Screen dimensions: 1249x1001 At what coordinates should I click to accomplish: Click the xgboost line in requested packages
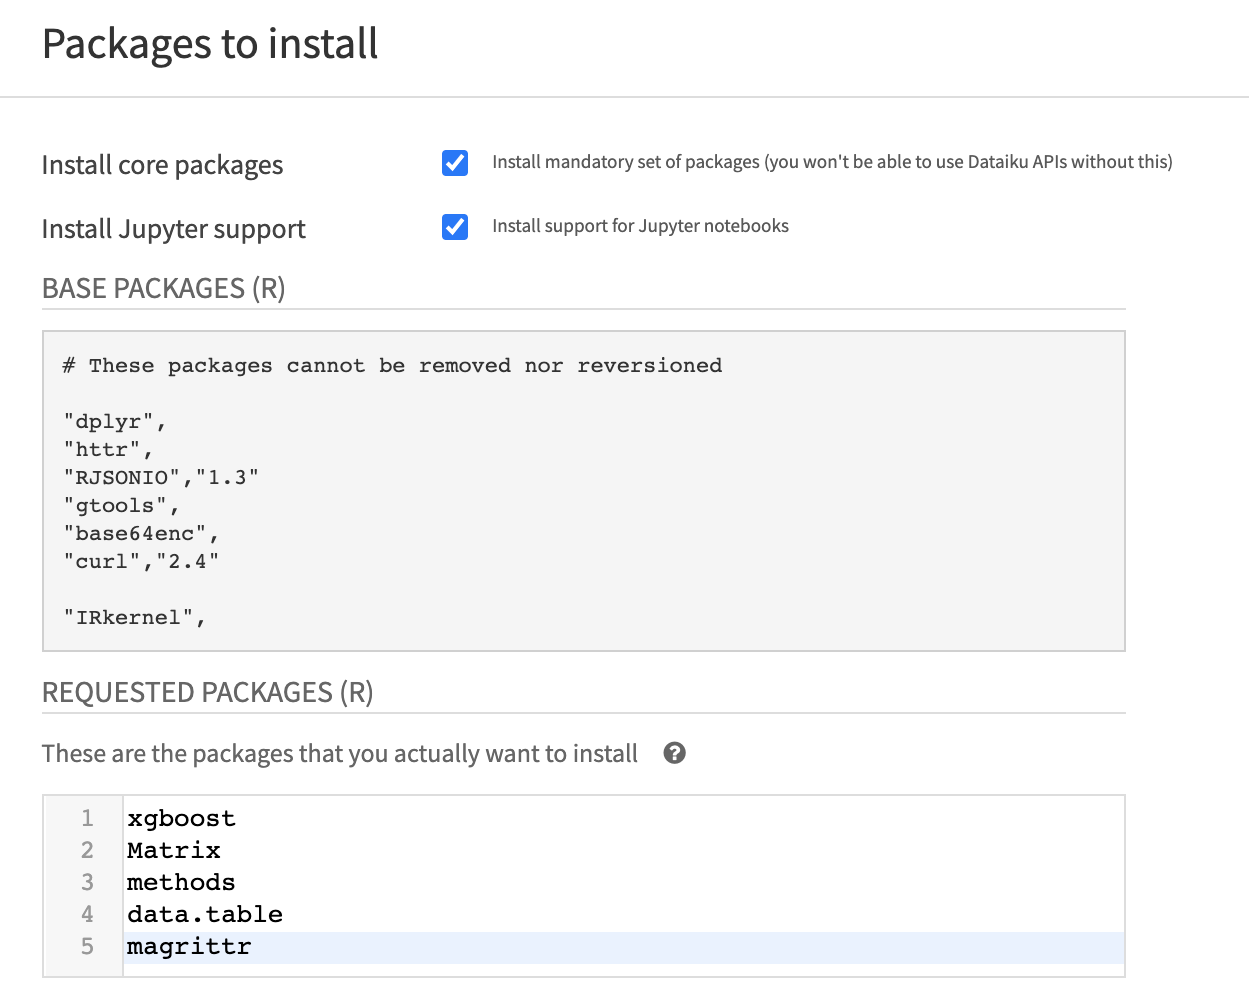pos(181,819)
